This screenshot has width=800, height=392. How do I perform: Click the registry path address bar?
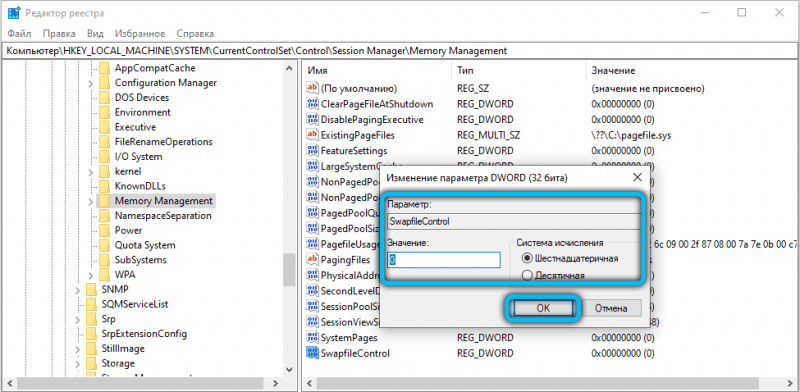(x=400, y=51)
